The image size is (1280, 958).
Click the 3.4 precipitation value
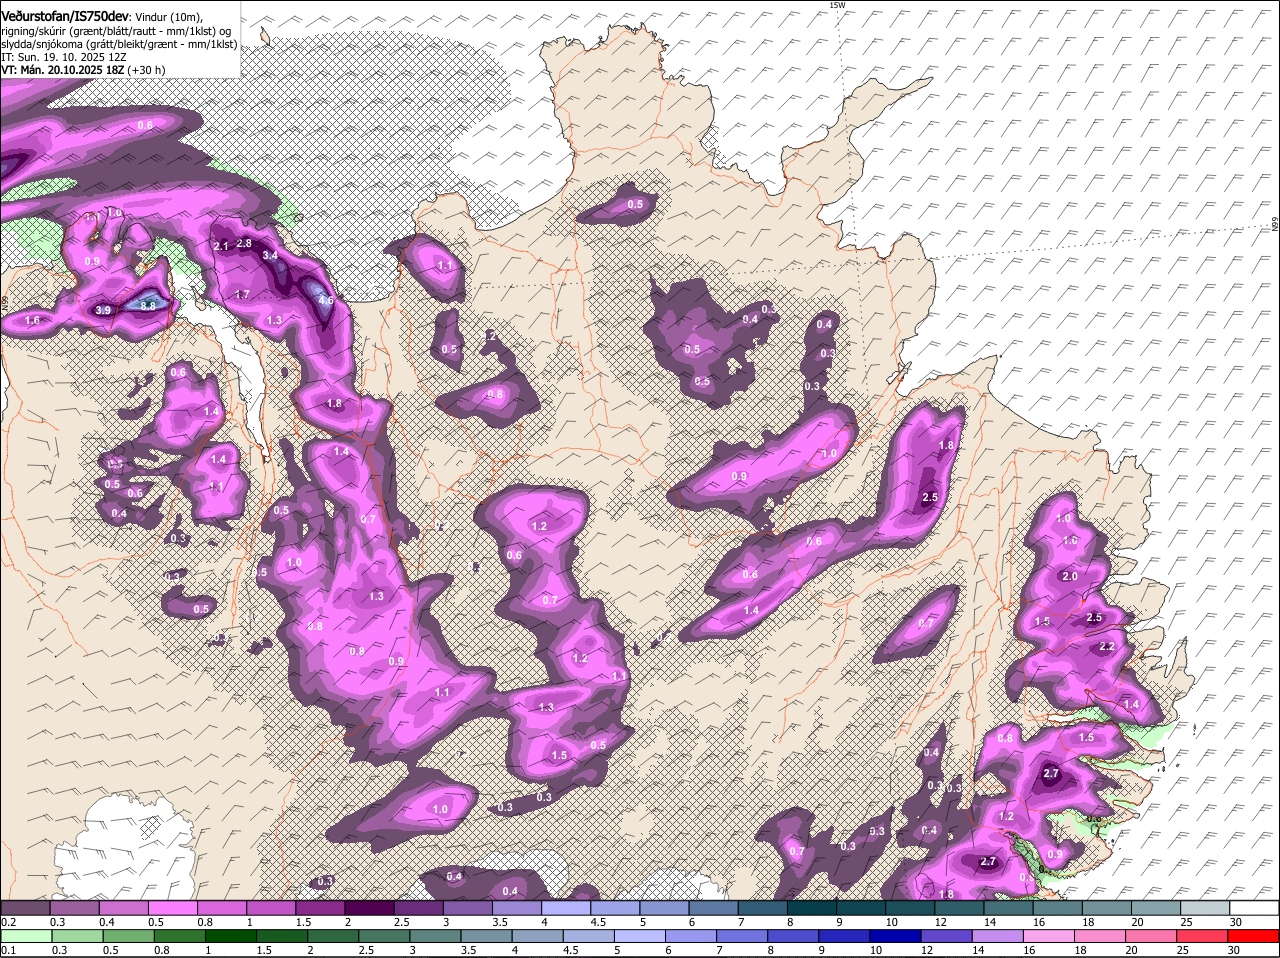[x=270, y=255]
